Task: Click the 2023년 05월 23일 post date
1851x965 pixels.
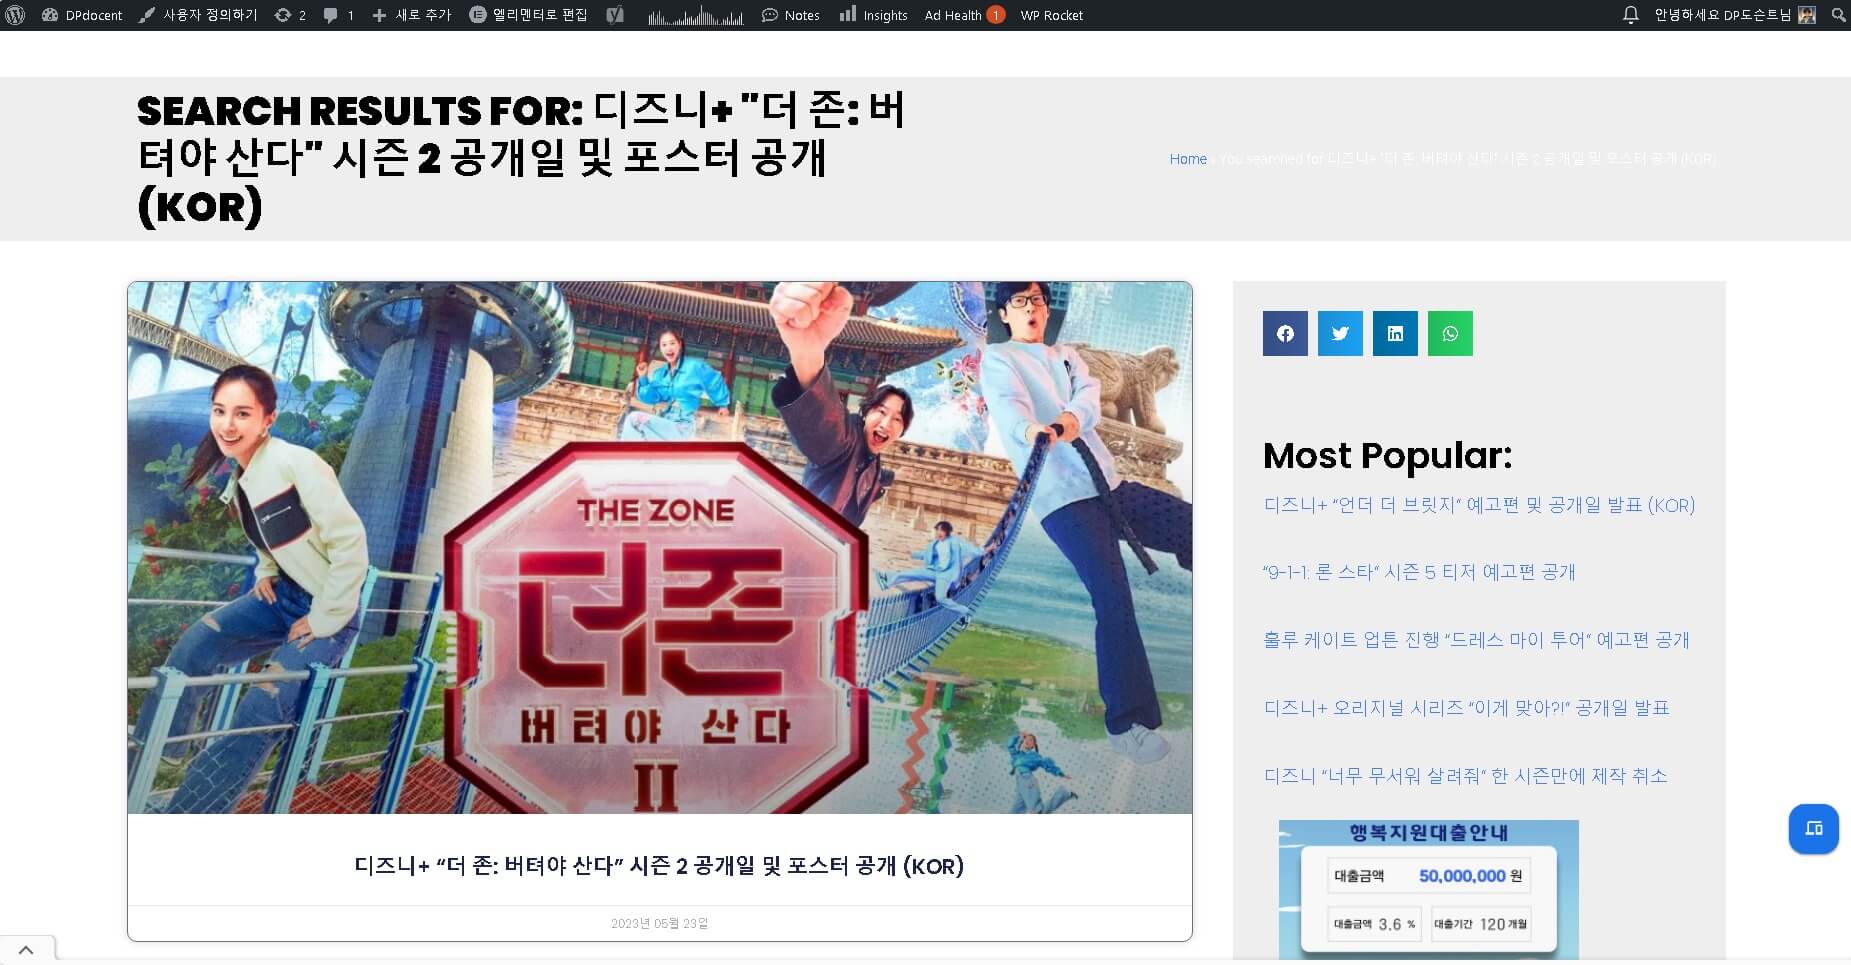Action: point(659,923)
